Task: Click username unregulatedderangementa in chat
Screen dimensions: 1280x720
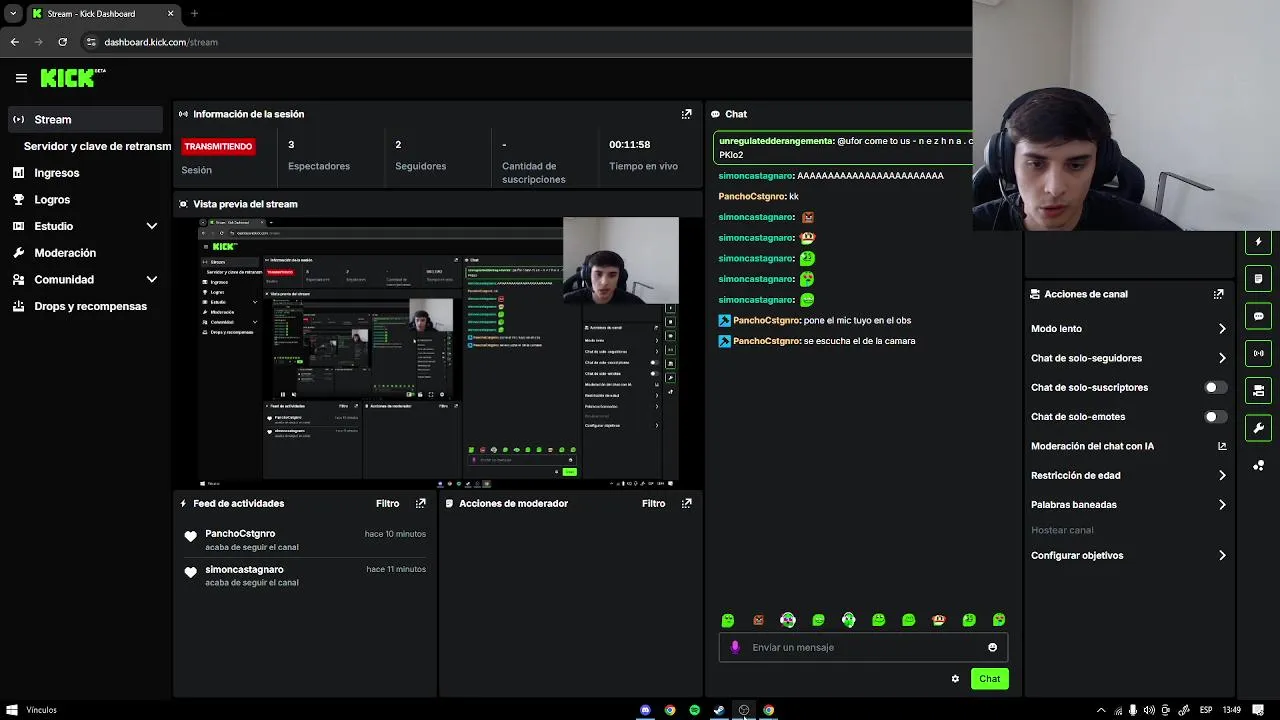Action: coord(776,141)
